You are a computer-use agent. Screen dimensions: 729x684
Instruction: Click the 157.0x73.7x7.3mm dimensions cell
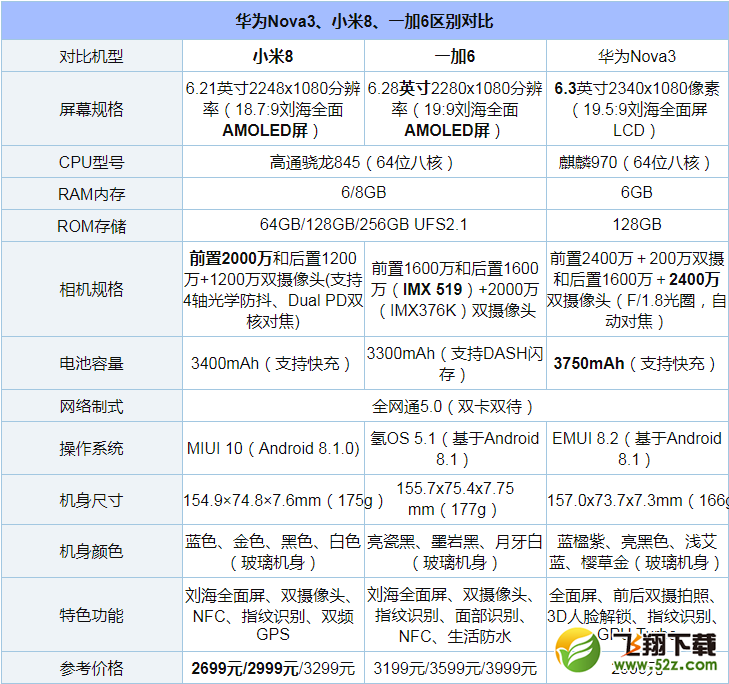637,500
